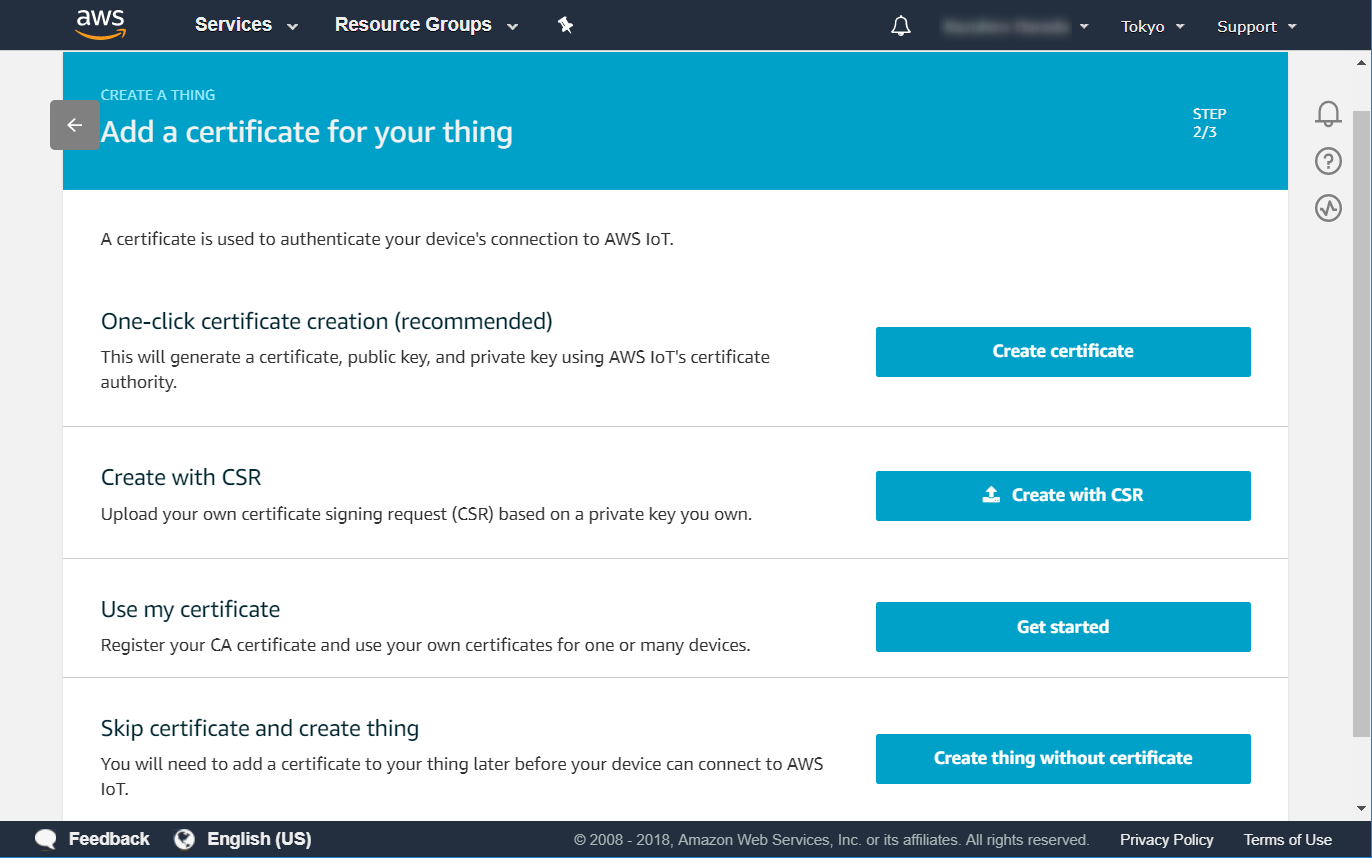This screenshot has width=1372, height=858.
Task: Click the pin shortcut icon in navbar
Action: pos(565,26)
